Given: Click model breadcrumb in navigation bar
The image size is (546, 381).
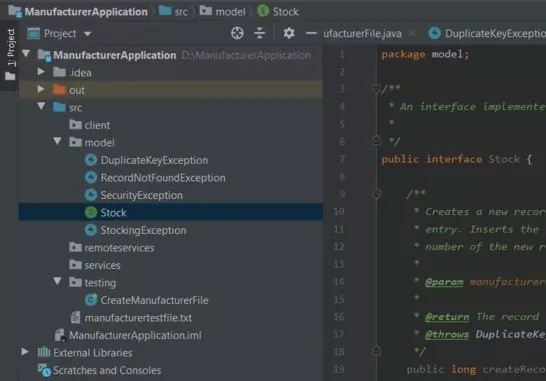Looking at the screenshot, I should pyautogui.click(x=231, y=12).
